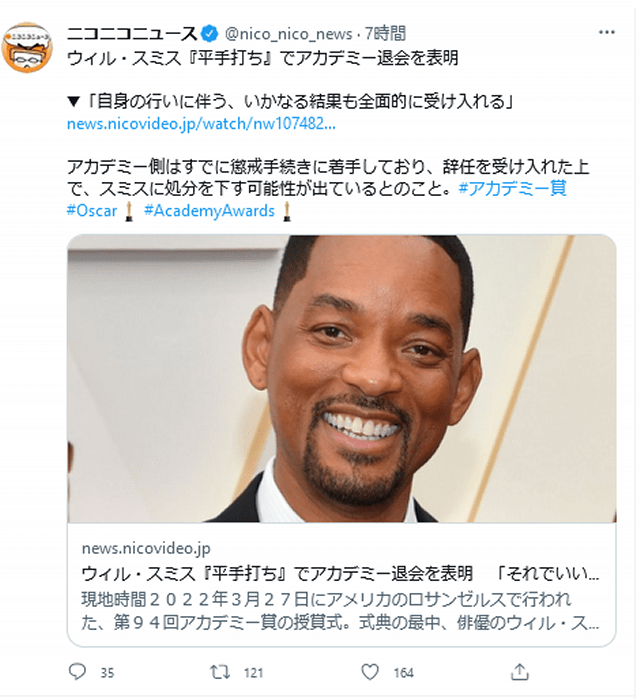The height and width of the screenshot is (699, 640).
Task: Click the verified badge beside ニコニコニュース
Action: pyautogui.click(x=209, y=33)
